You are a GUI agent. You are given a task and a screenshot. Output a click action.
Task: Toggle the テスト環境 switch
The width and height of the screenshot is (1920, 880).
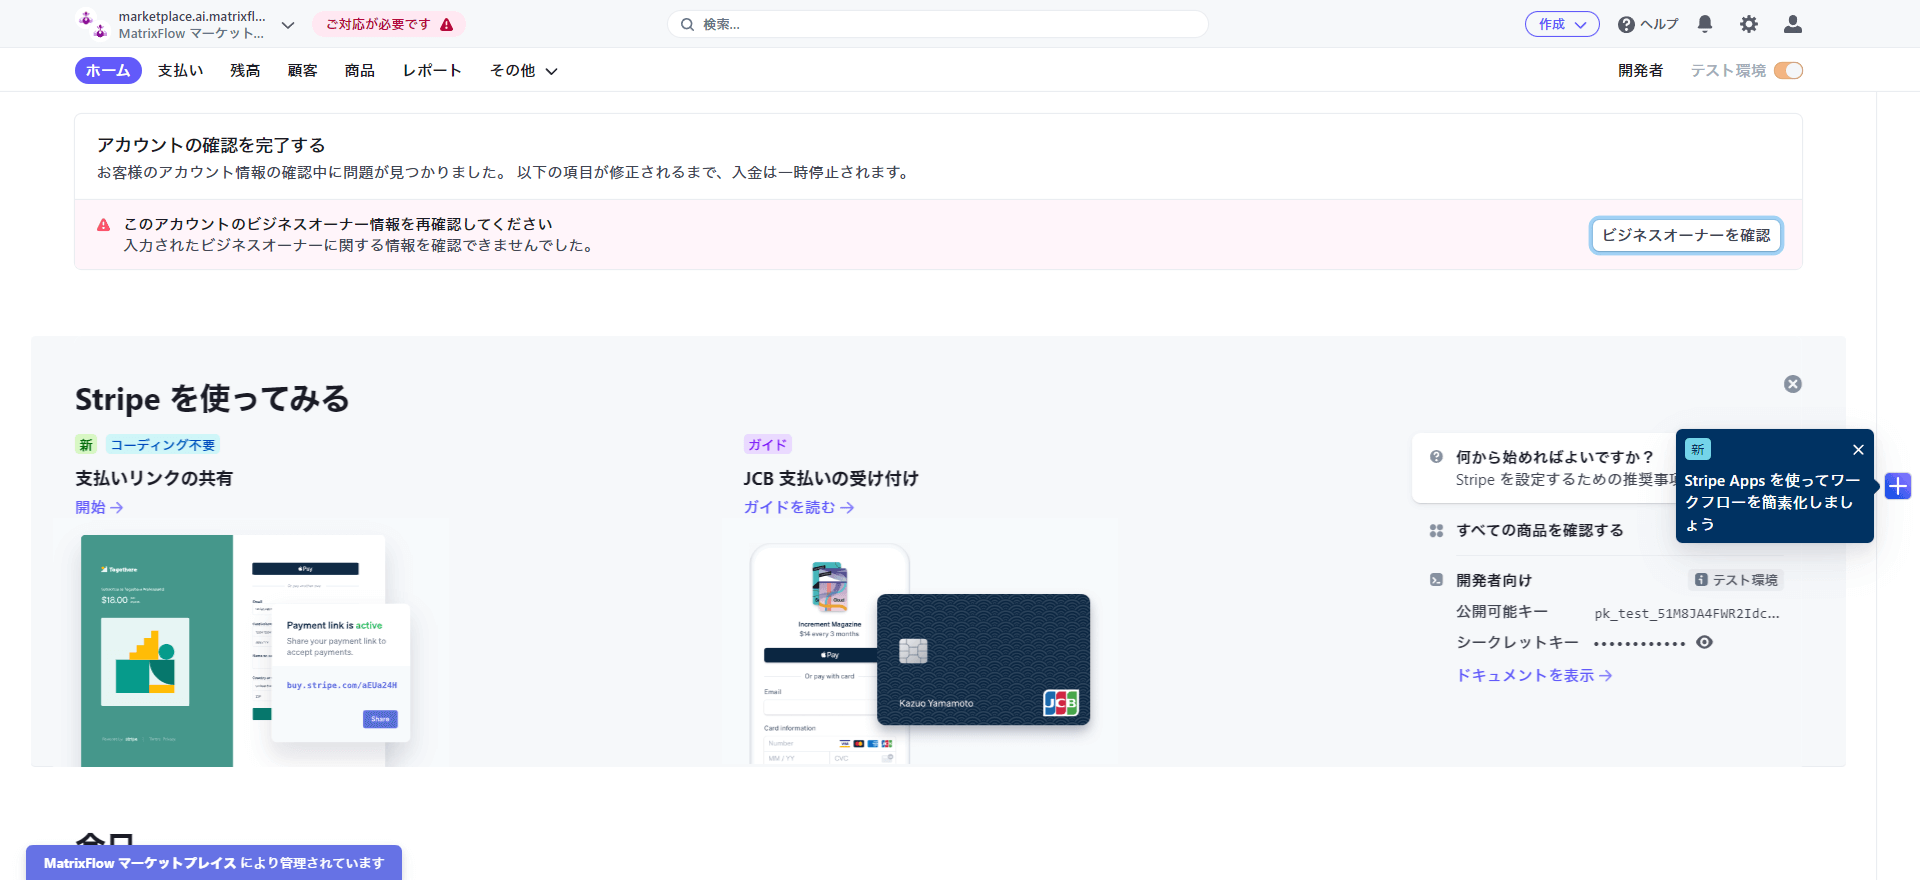(x=1788, y=70)
